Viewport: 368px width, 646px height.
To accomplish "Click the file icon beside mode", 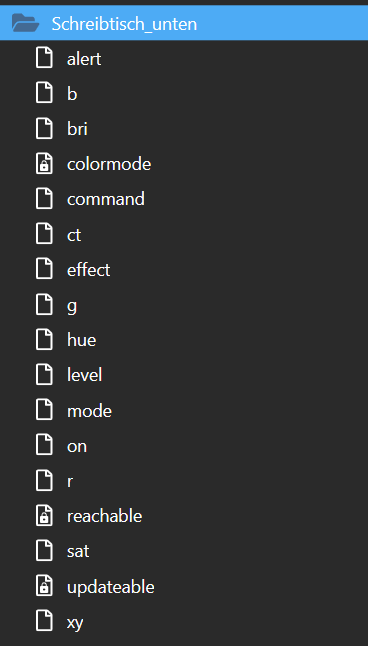I will click(x=44, y=410).
